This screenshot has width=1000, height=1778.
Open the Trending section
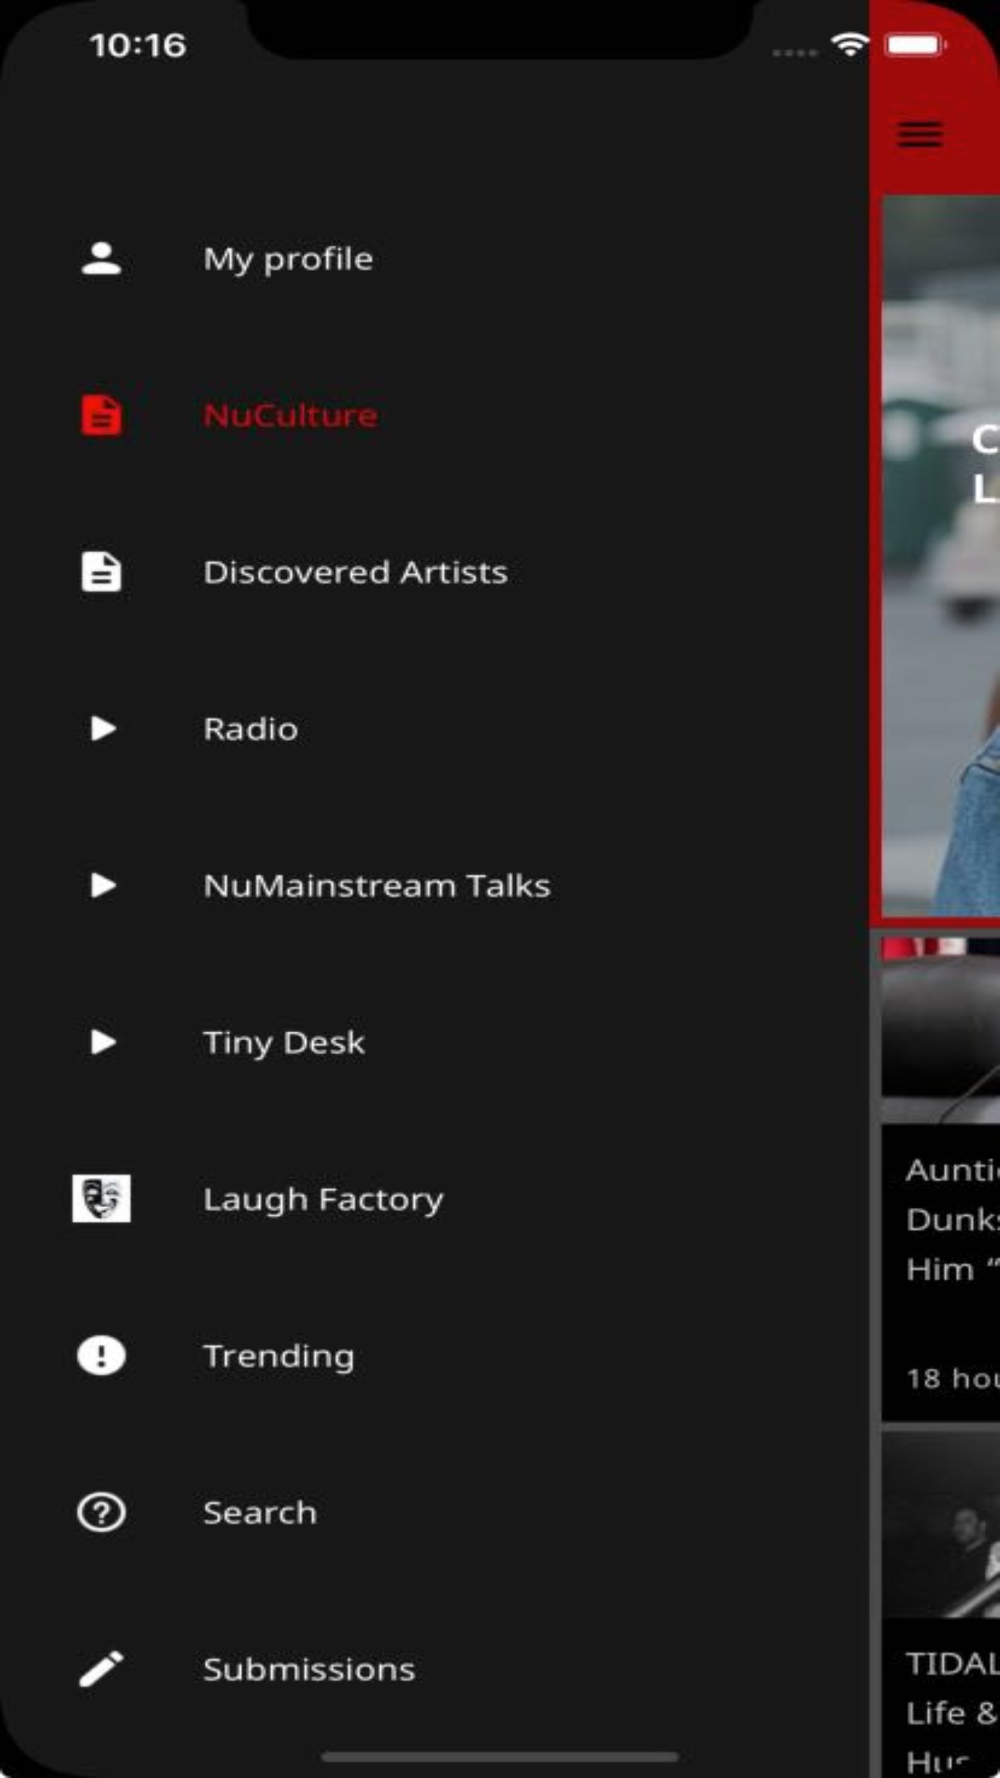pos(434,1356)
